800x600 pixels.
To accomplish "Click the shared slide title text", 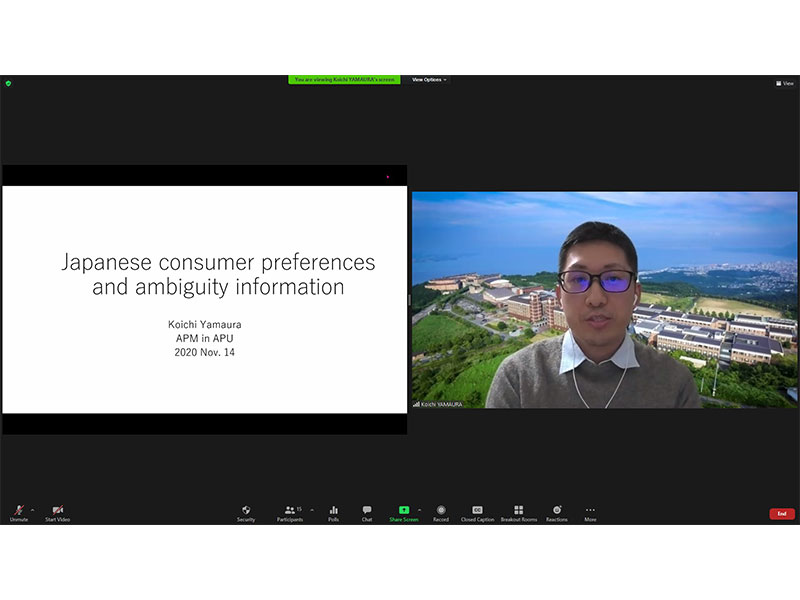I will point(218,275).
